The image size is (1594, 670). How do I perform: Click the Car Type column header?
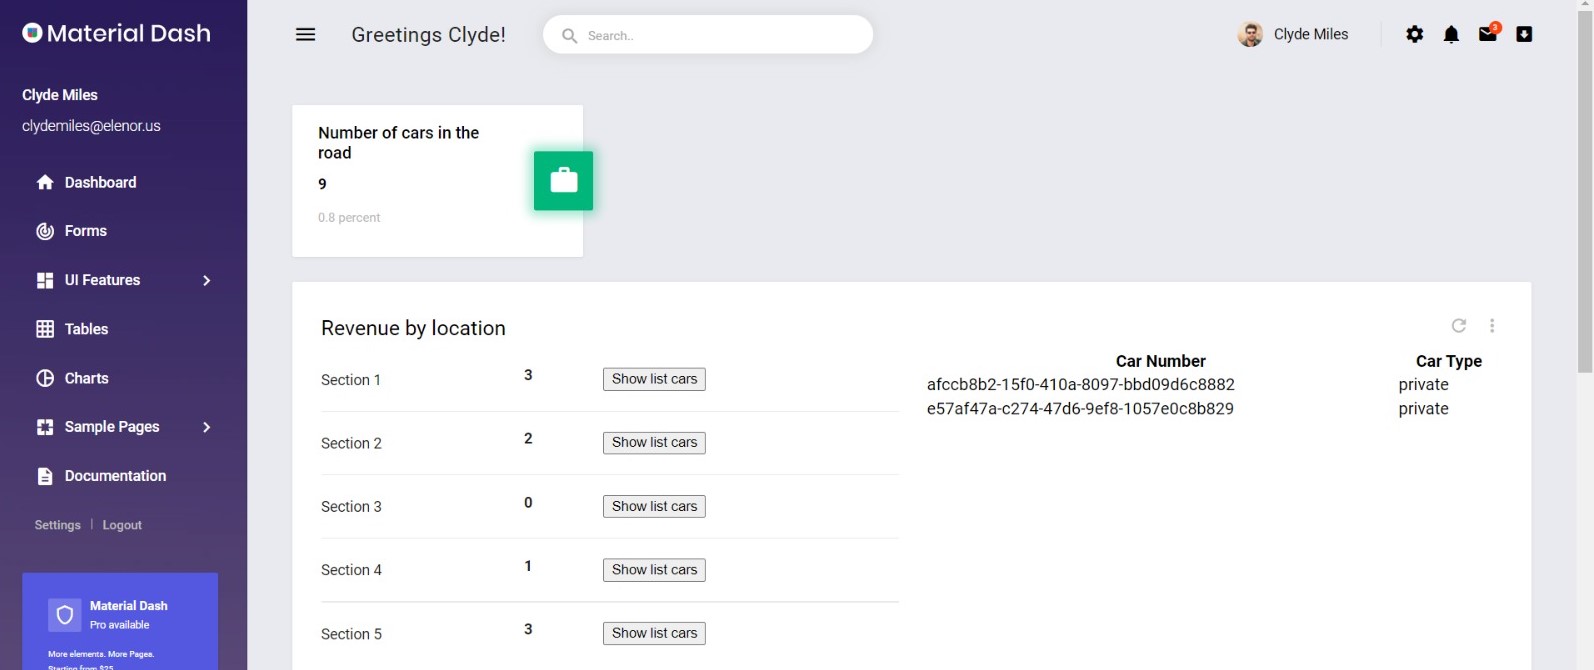pos(1449,361)
